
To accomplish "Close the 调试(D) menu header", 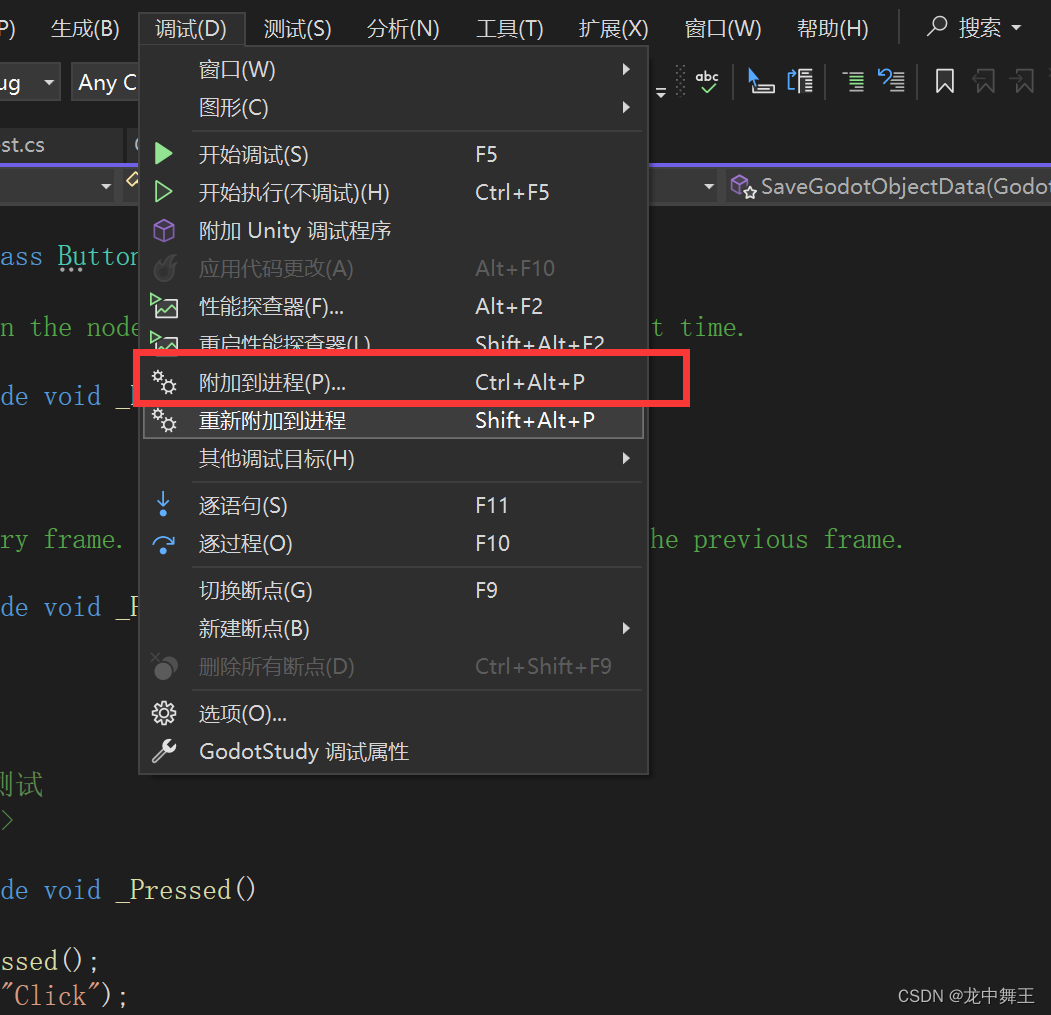I will tap(191, 29).
